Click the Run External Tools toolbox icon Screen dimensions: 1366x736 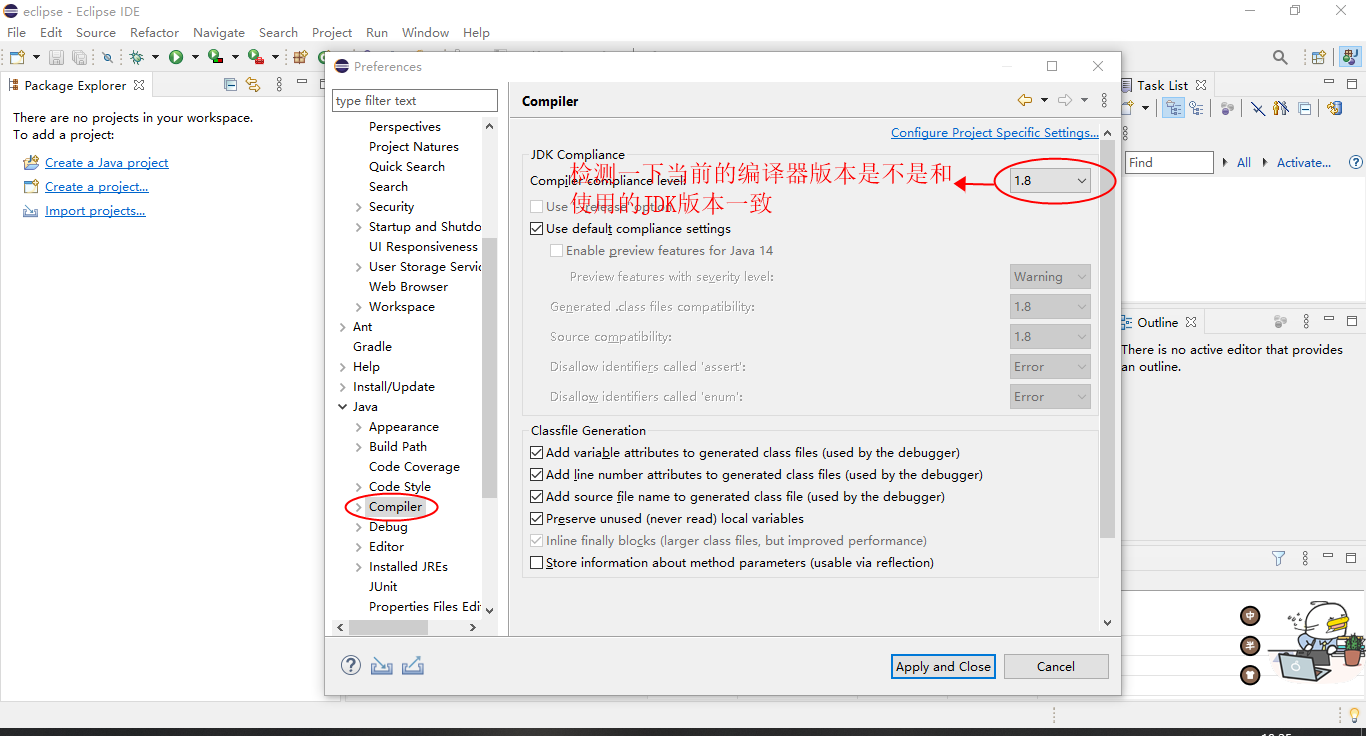[256, 57]
